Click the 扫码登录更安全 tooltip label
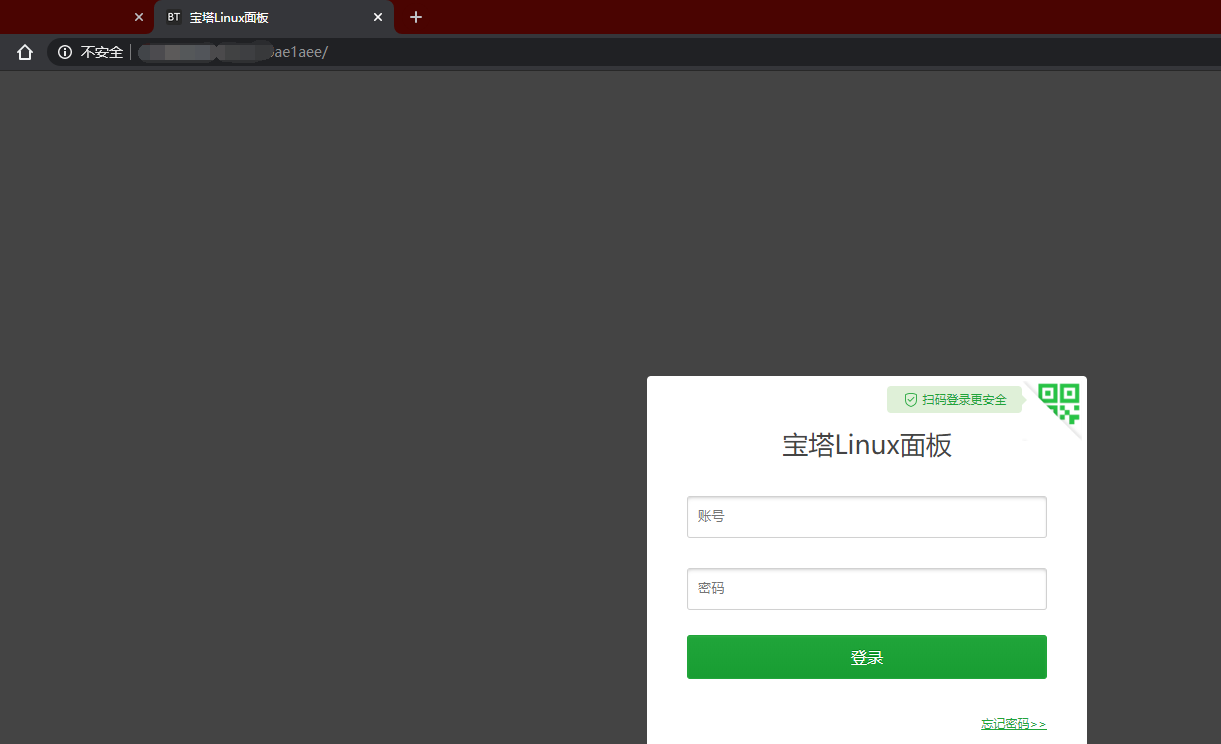The image size is (1221, 744). click(x=954, y=399)
